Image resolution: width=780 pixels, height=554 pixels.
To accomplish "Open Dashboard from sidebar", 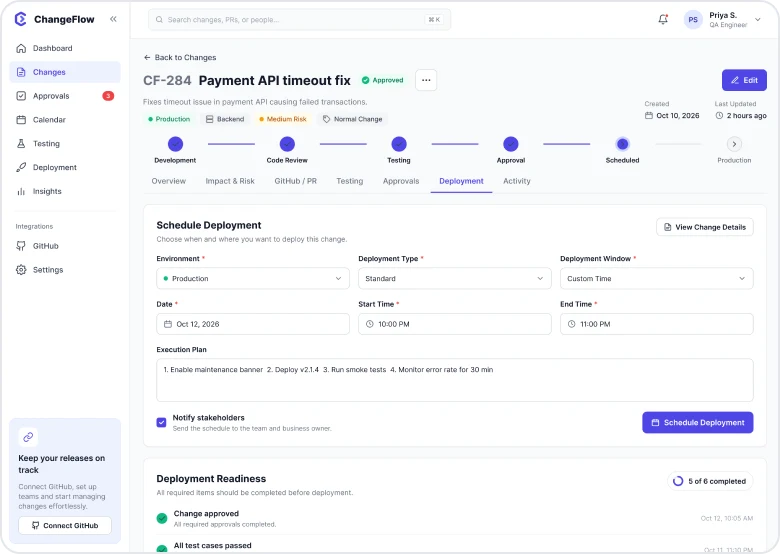I will (65, 48).
